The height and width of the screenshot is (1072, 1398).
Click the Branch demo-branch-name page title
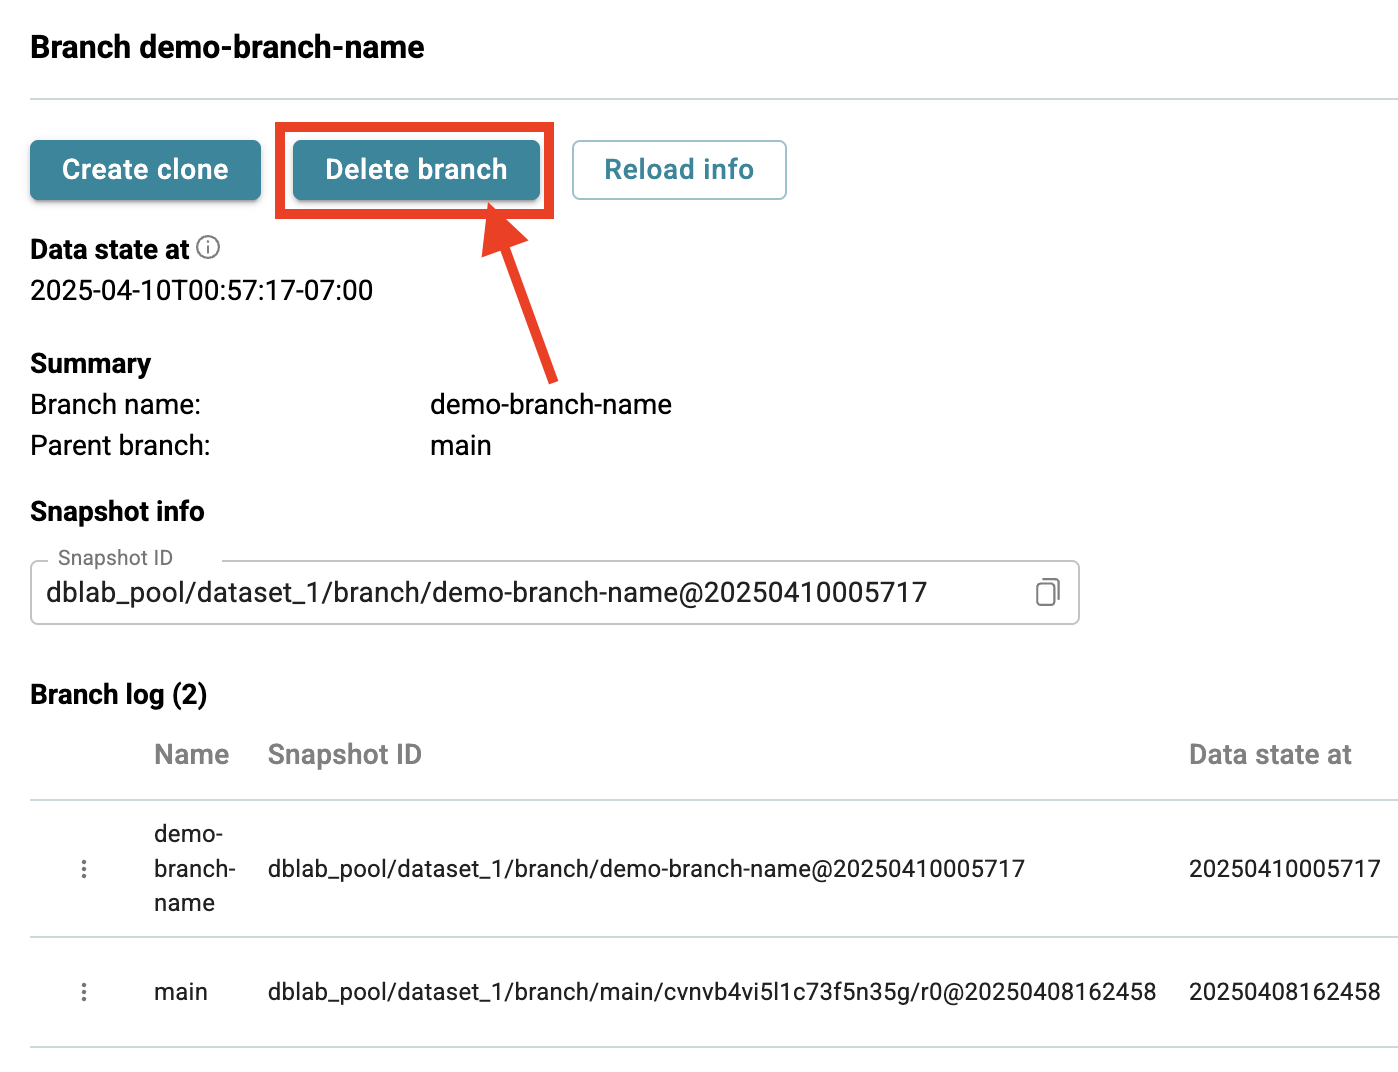(227, 47)
